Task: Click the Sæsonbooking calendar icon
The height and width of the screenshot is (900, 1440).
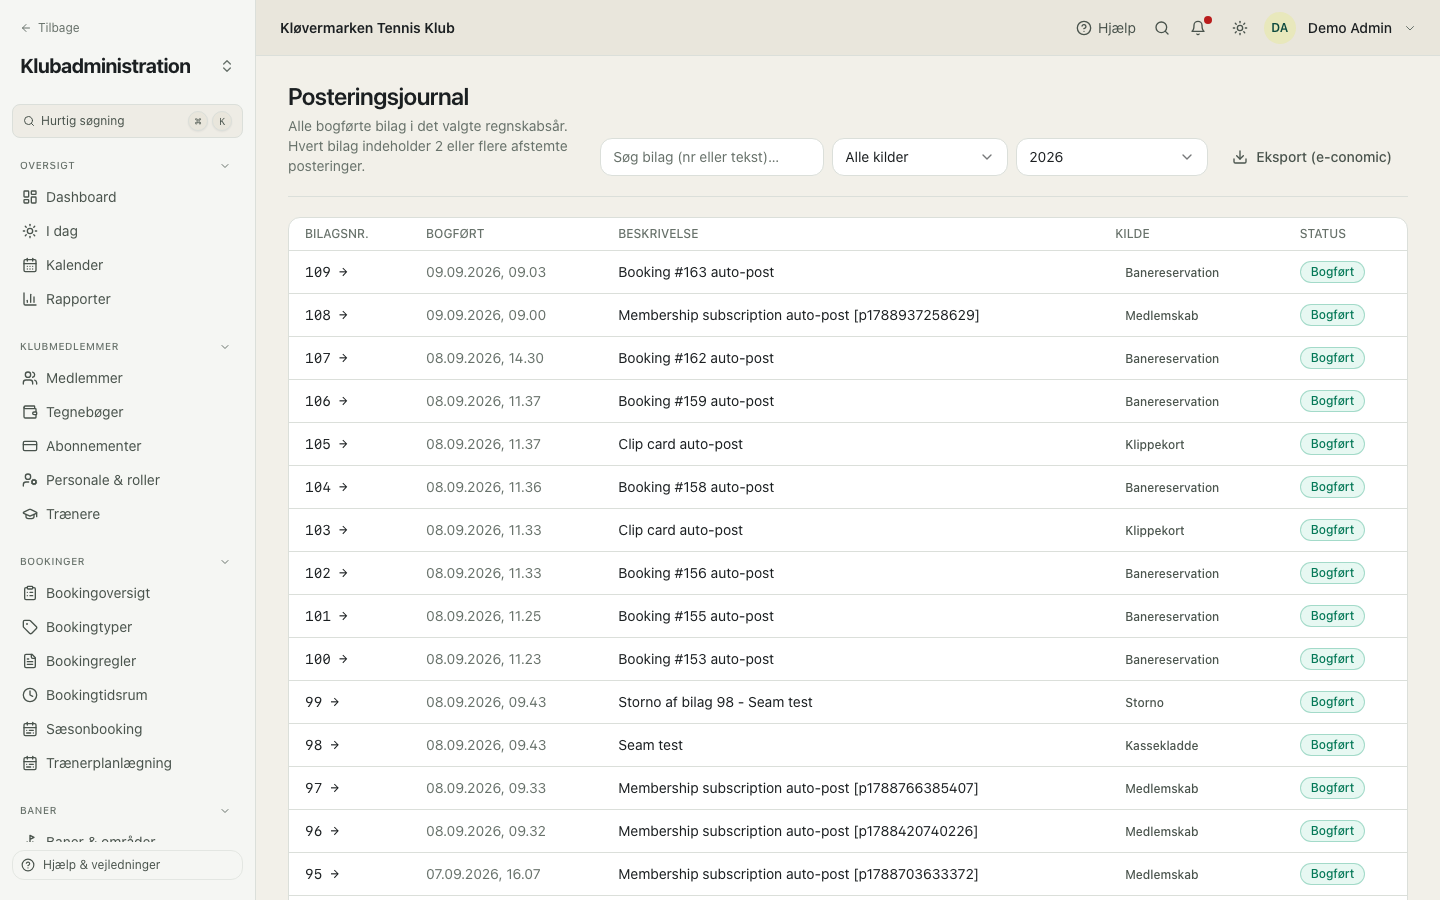Action: 30,729
